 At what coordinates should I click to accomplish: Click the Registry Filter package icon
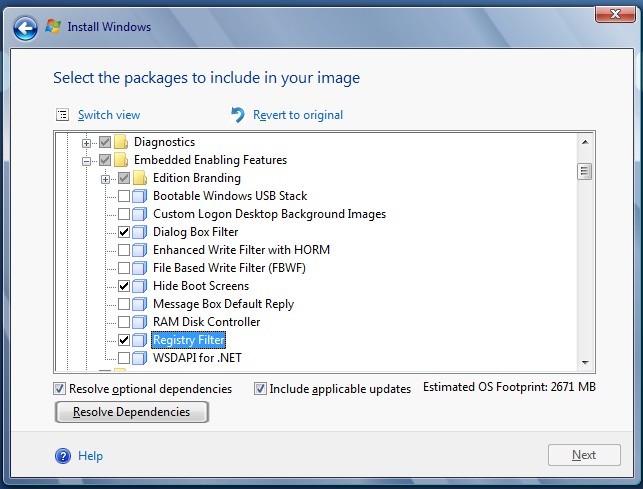(x=140, y=340)
